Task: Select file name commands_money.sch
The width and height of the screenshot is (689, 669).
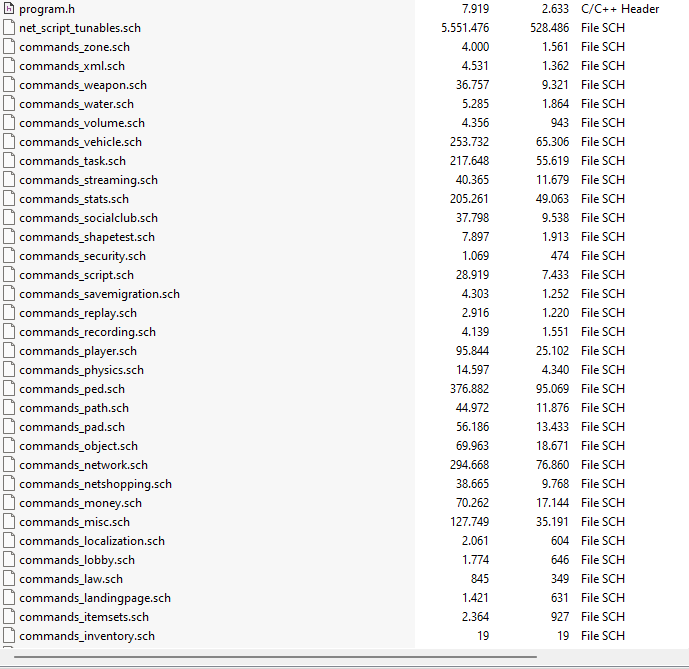Action: [x=80, y=503]
